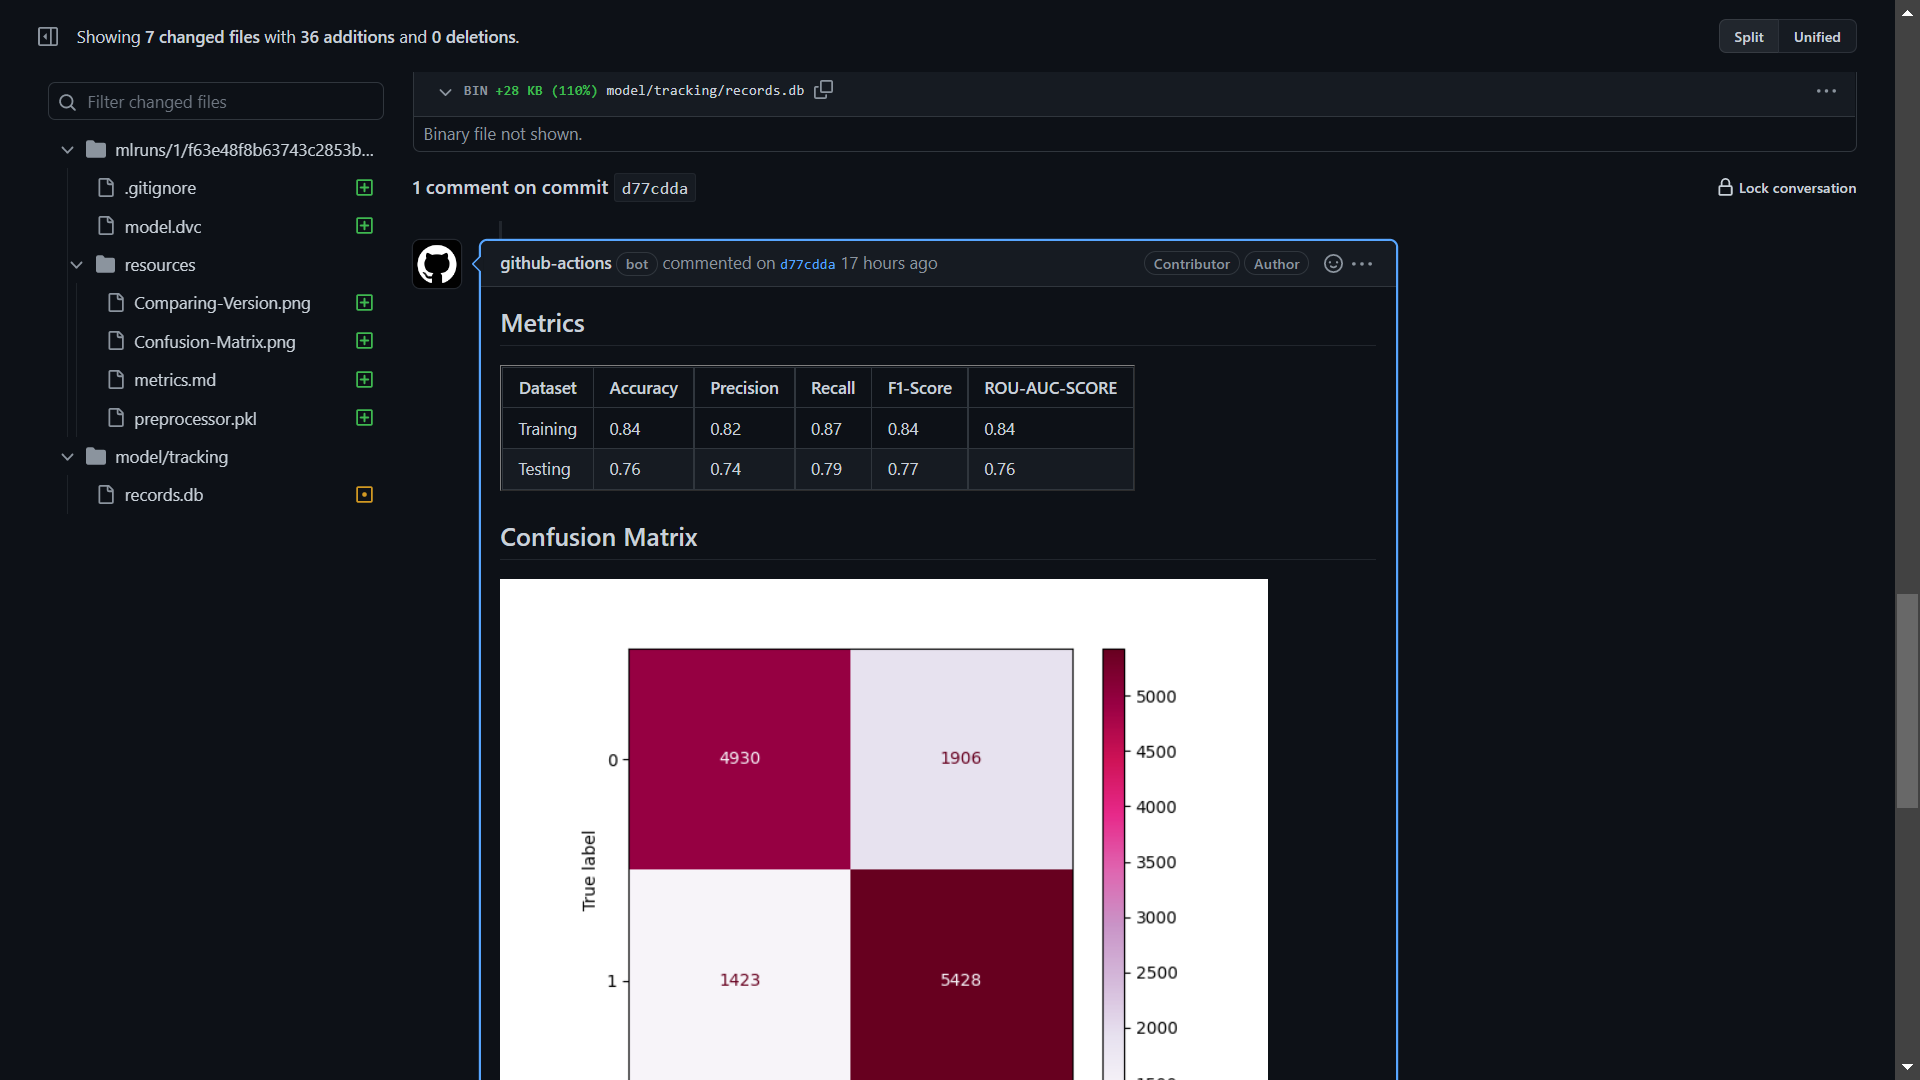The width and height of the screenshot is (1920, 1080).
Task: Click the mlruns folder icon
Action: click(96, 150)
